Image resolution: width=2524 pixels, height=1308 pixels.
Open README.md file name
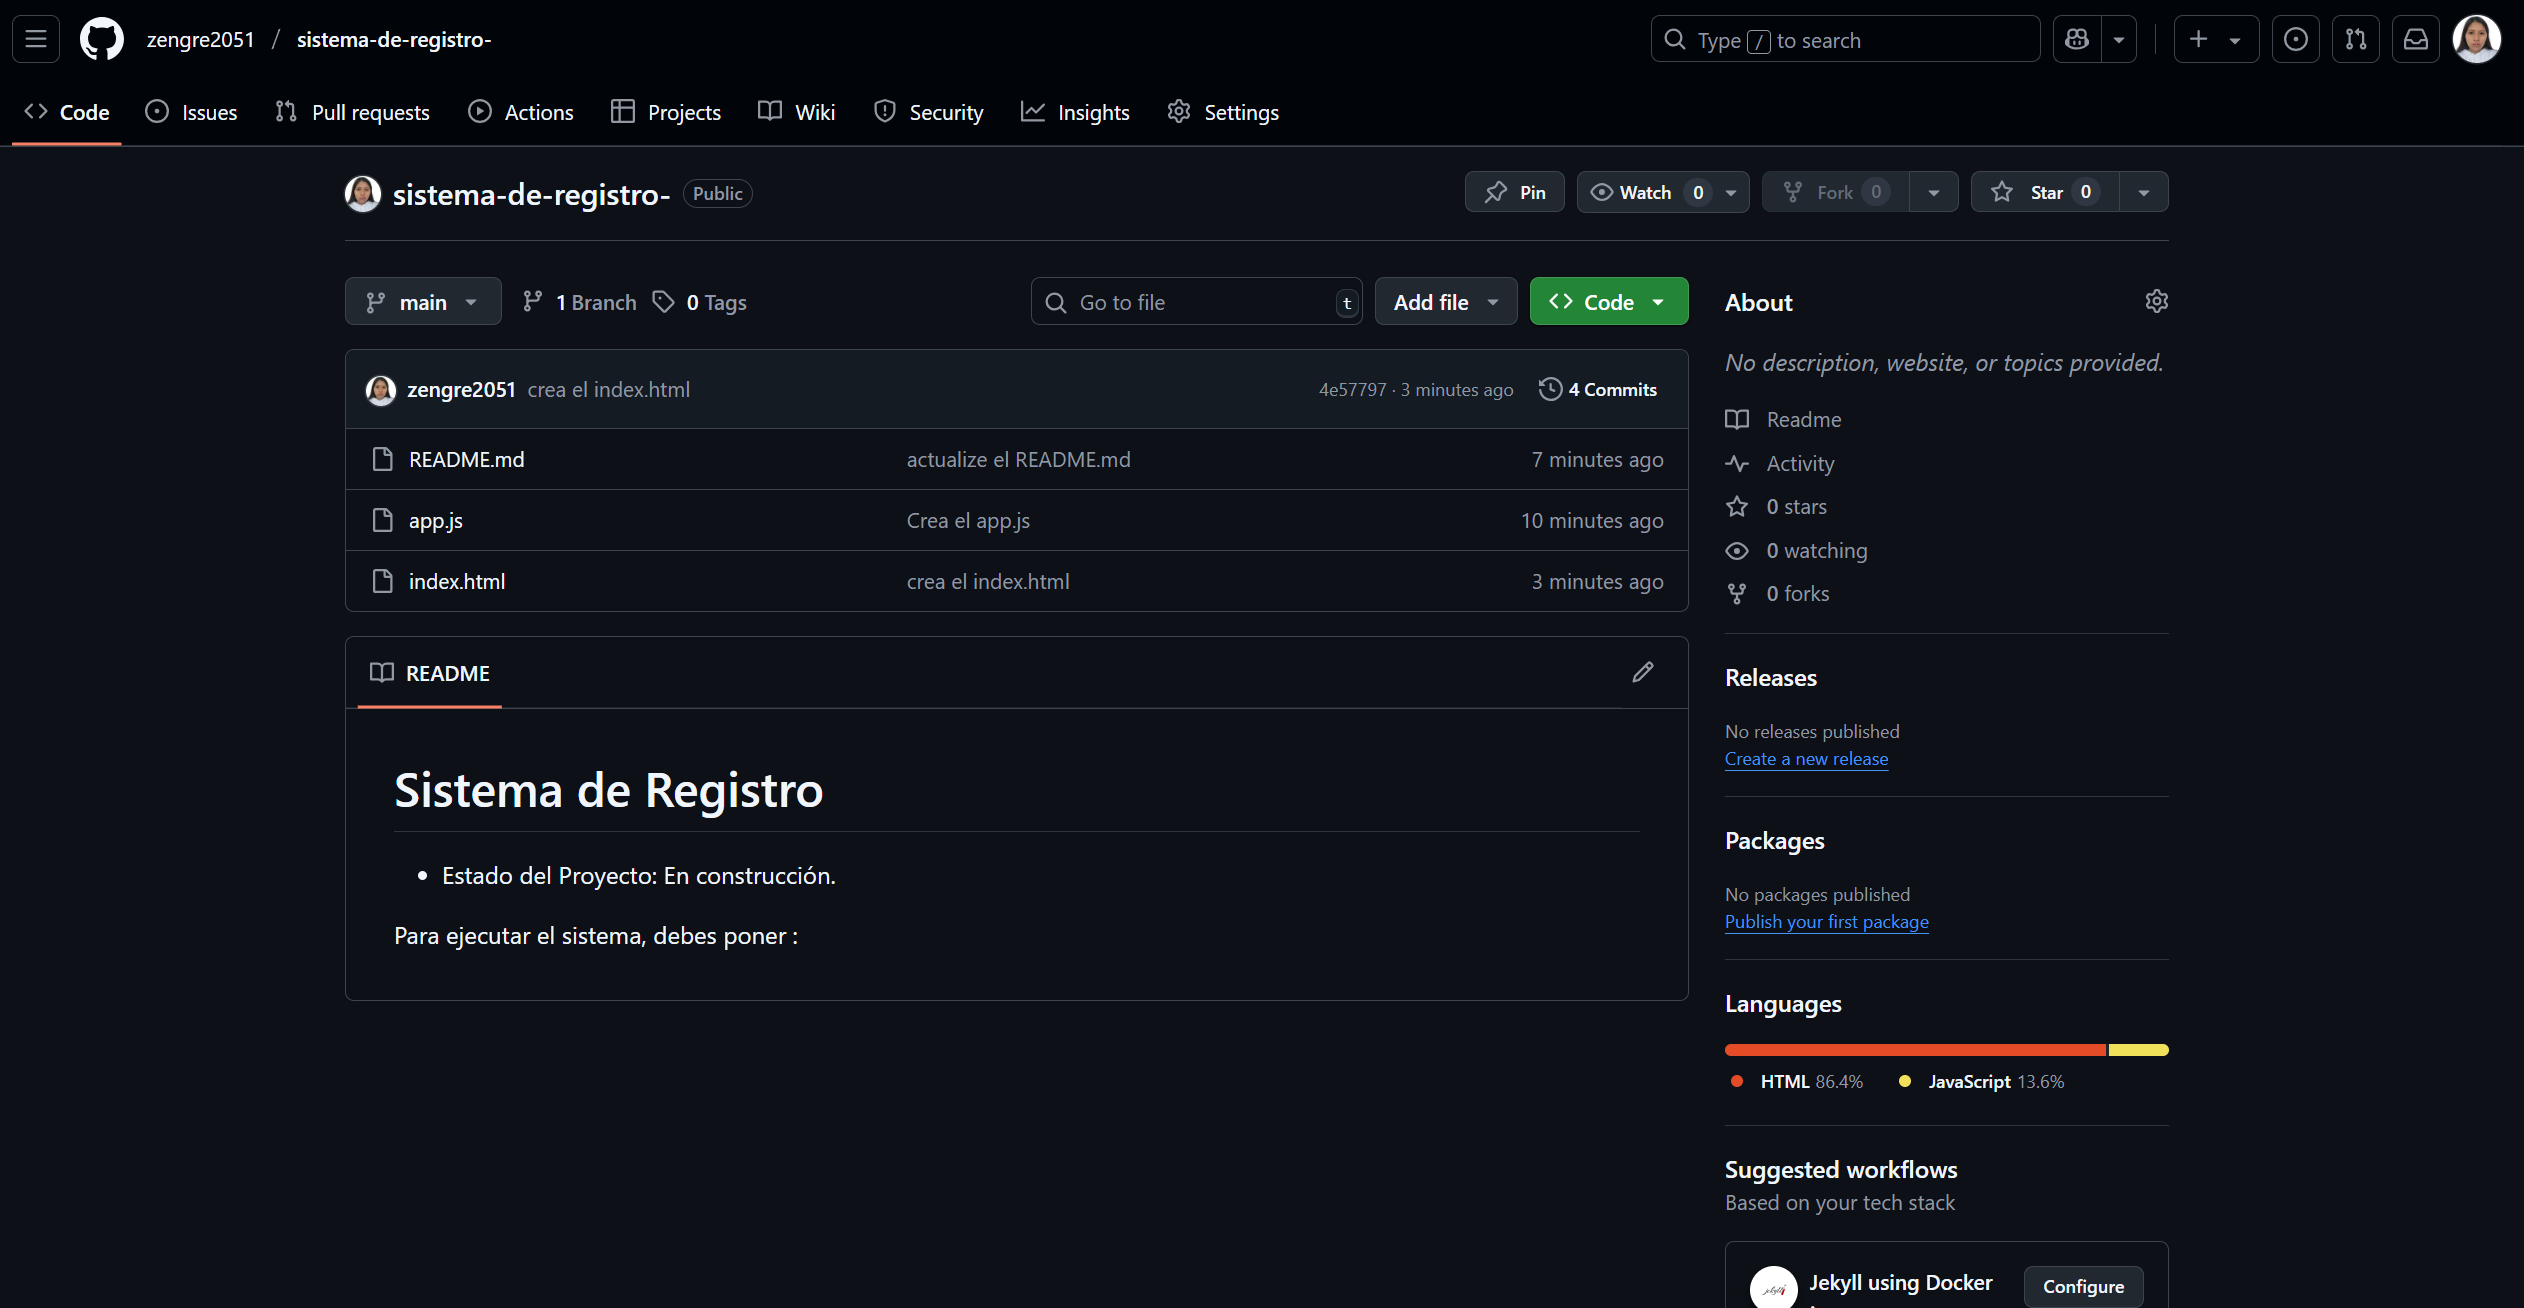point(466,459)
